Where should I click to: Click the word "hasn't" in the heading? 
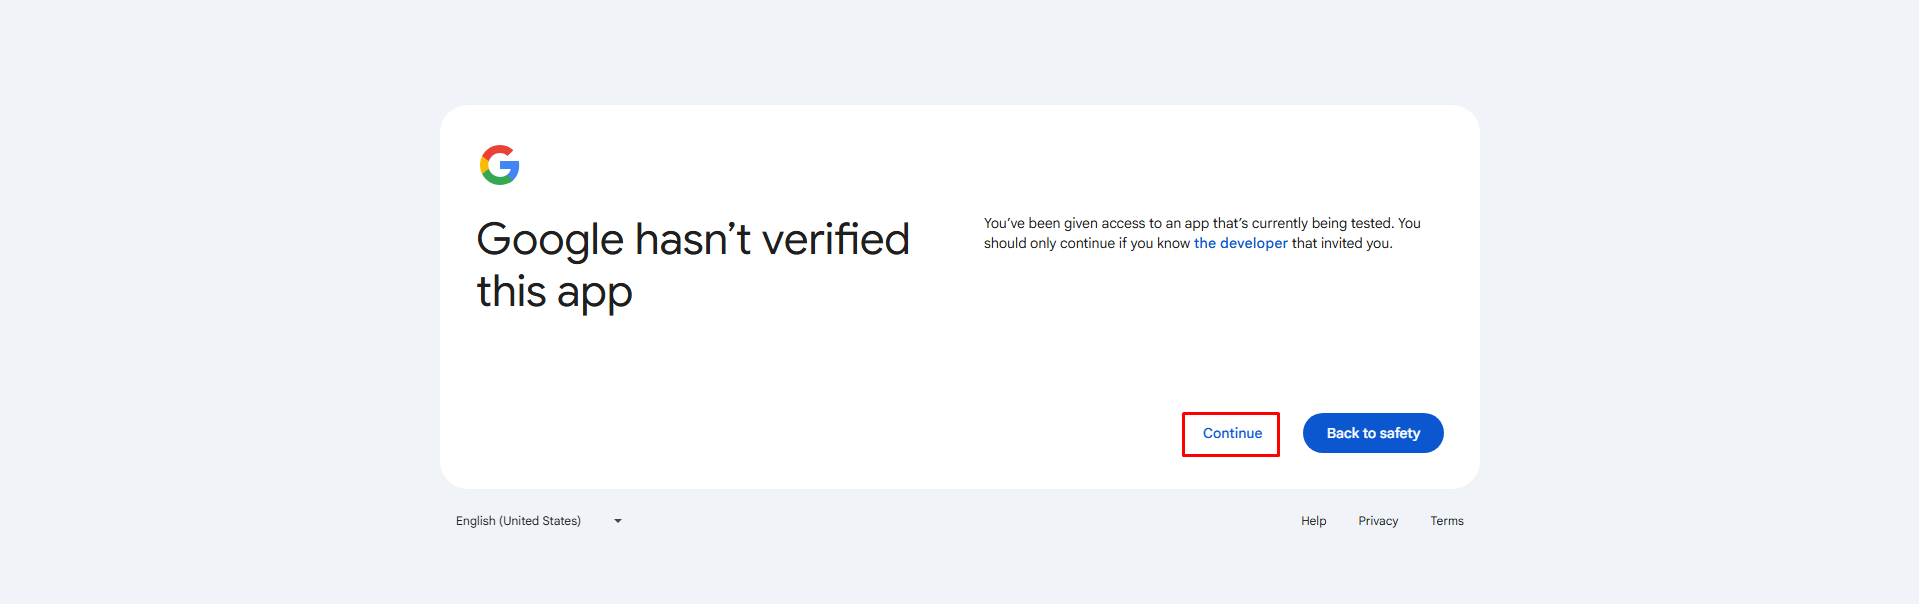[x=692, y=240]
